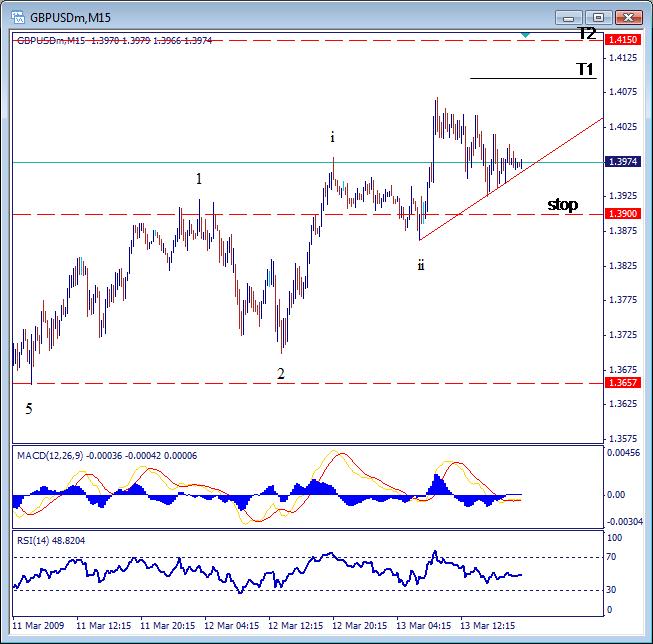653x644 pixels.
Task: Select the 'stop' text label
Action: coord(563,205)
